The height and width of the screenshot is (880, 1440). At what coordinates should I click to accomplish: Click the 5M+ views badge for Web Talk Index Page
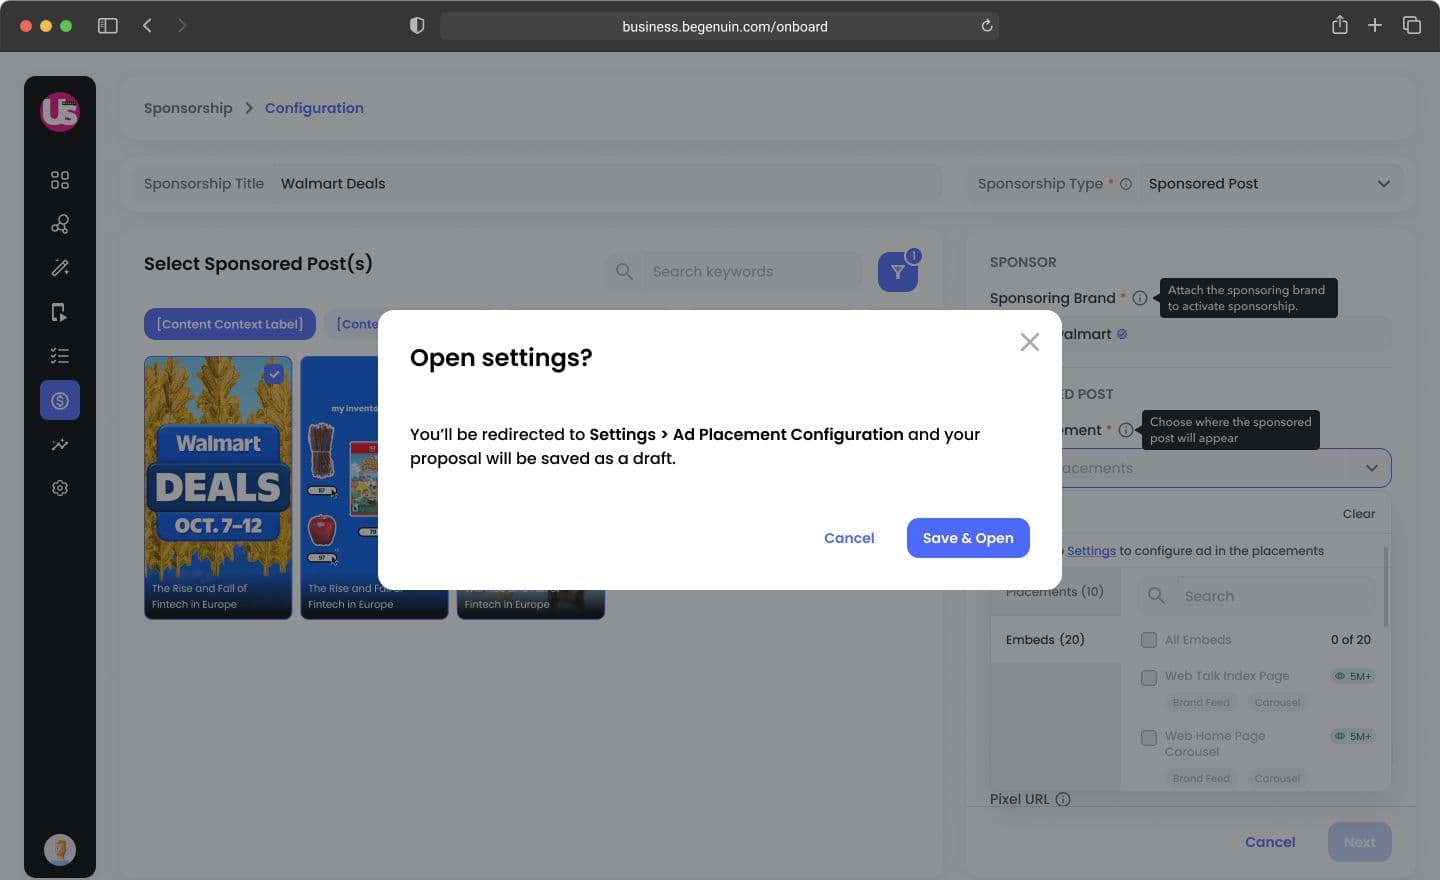(1353, 676)
